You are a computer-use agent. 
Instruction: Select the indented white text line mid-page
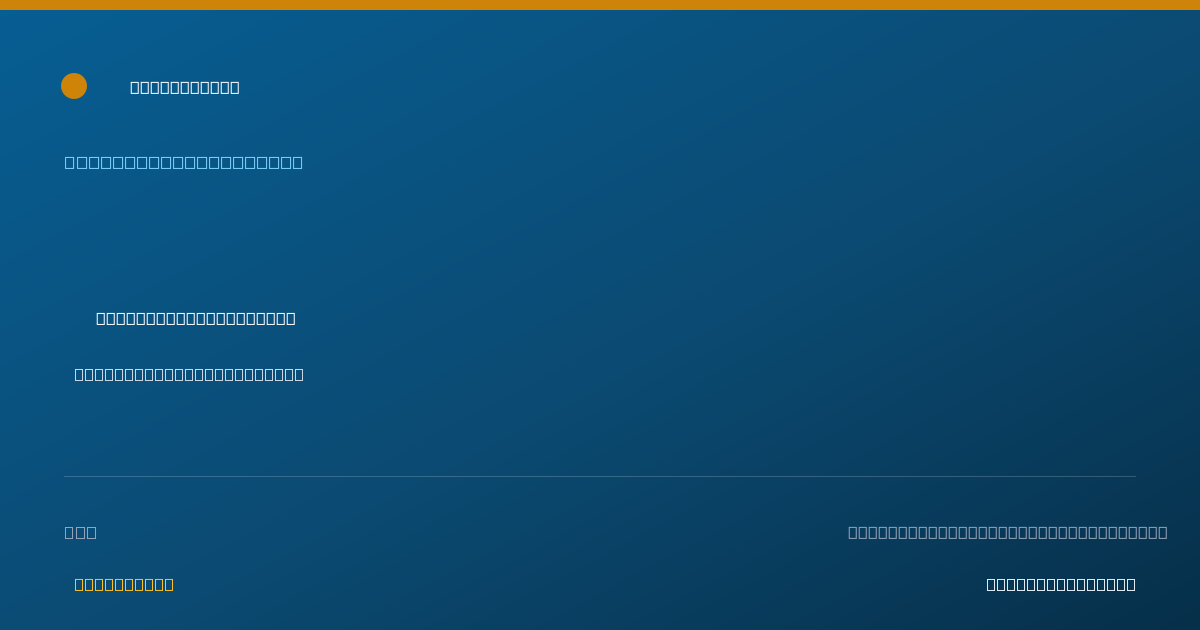196,318
